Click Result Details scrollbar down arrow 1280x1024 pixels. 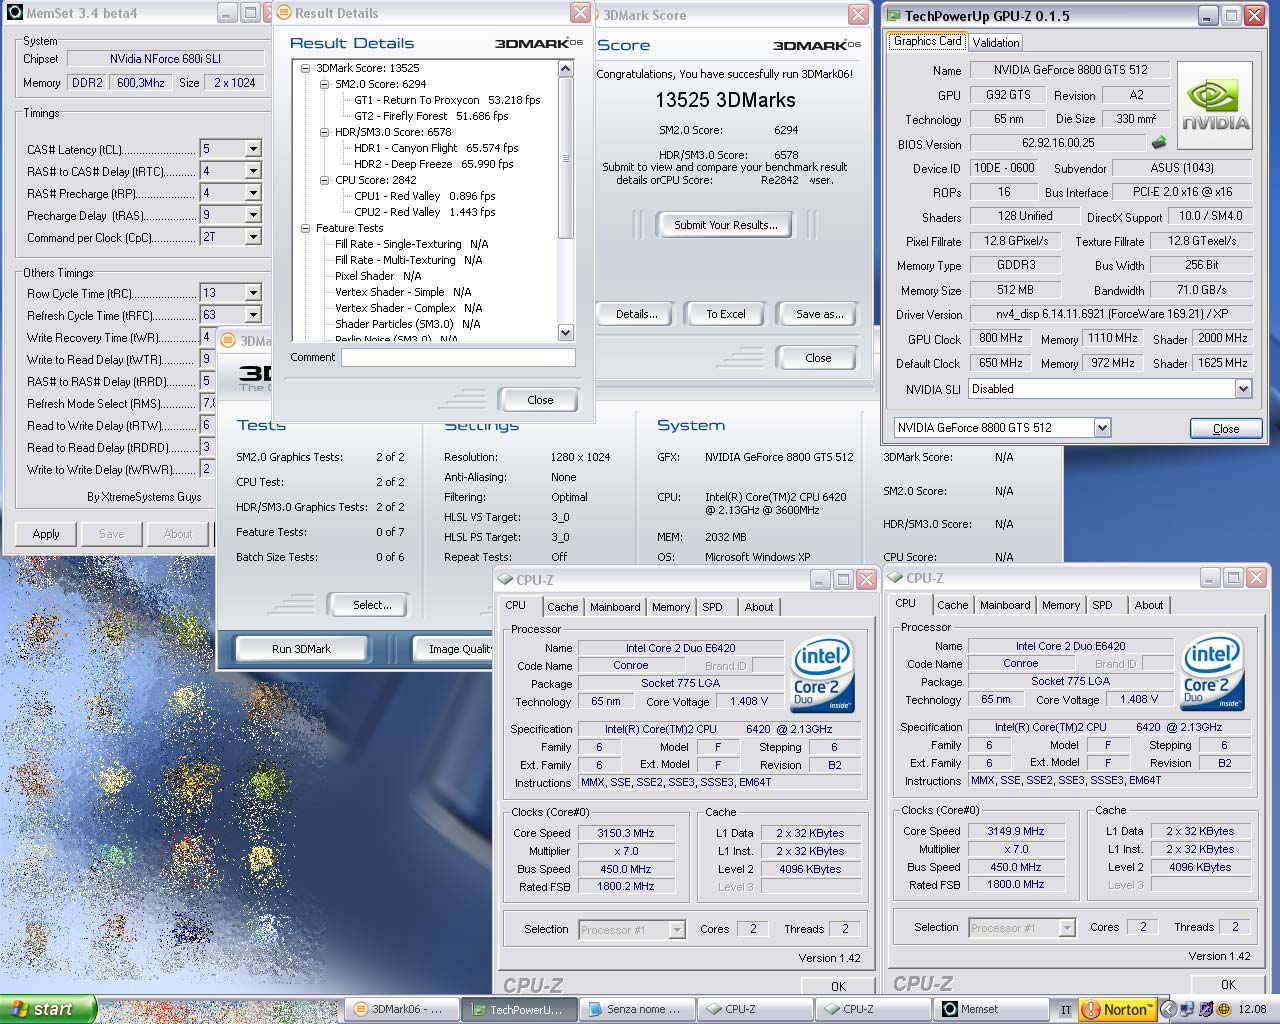coord(565,332)
